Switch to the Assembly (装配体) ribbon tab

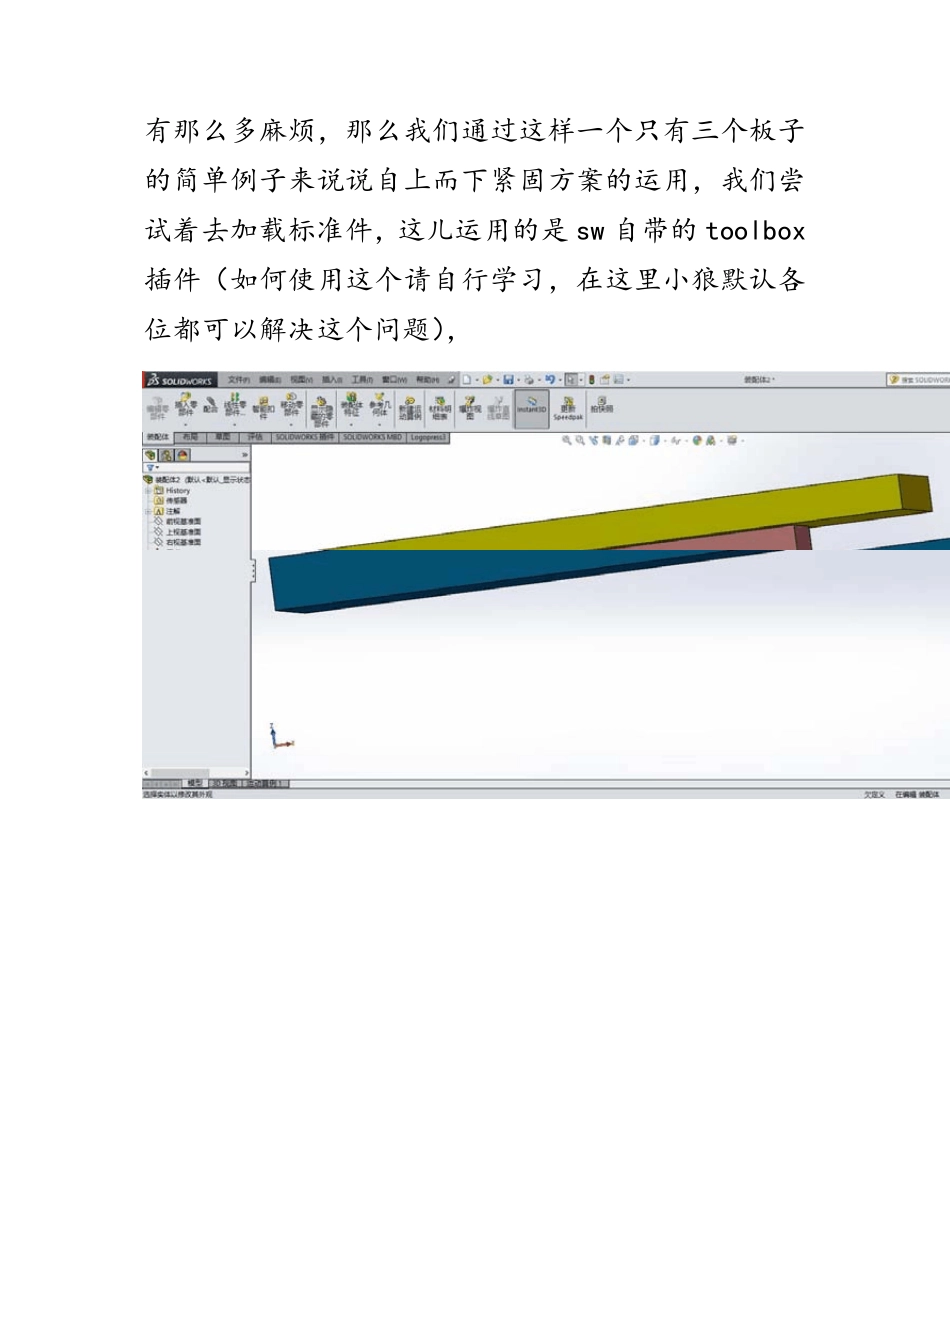pos(158,438)
